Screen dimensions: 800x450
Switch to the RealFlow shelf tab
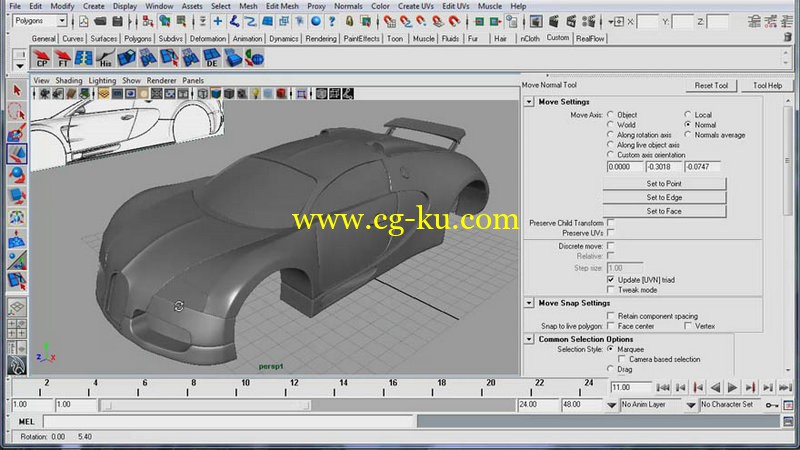click(590, 38)
